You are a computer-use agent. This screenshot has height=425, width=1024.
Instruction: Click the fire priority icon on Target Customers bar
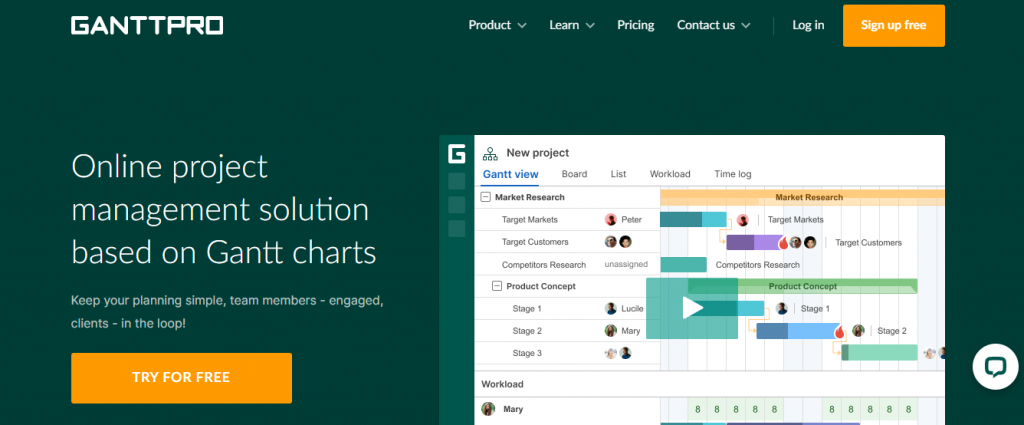click(x=784, y=242)
